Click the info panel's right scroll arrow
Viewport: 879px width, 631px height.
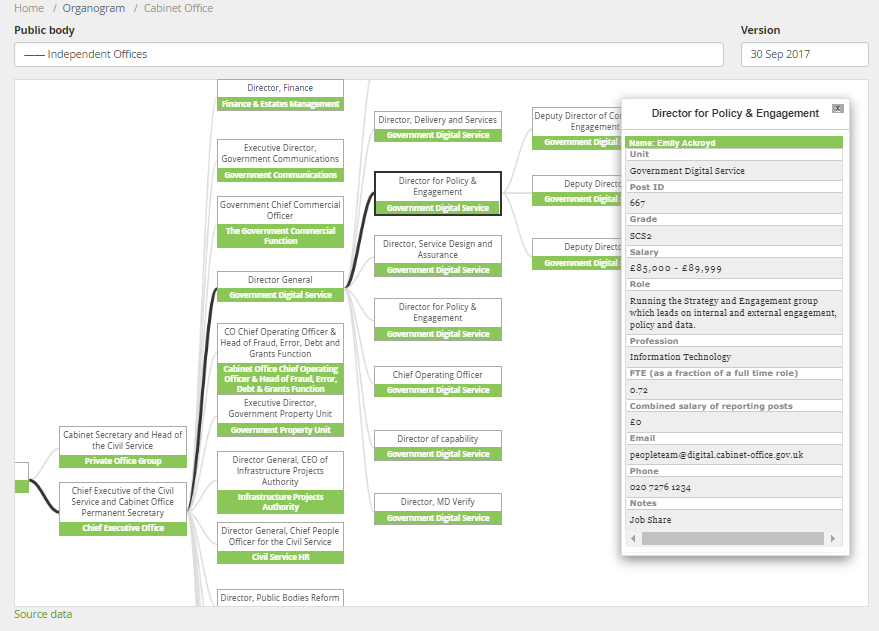833,539
